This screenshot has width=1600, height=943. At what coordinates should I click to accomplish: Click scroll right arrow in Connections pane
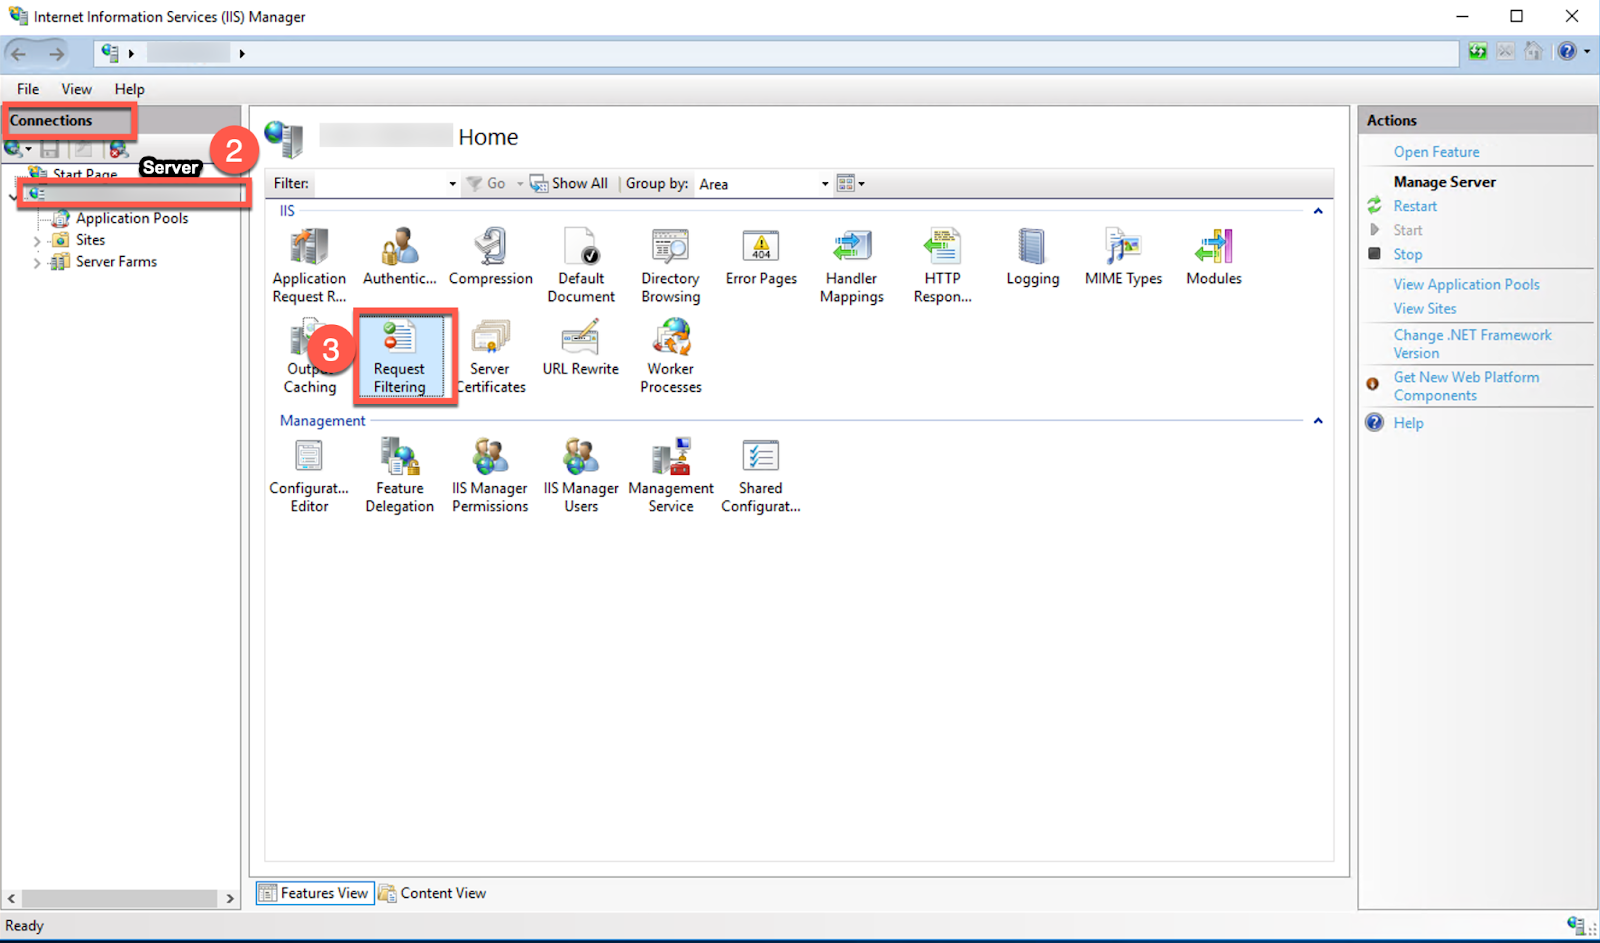230,899
